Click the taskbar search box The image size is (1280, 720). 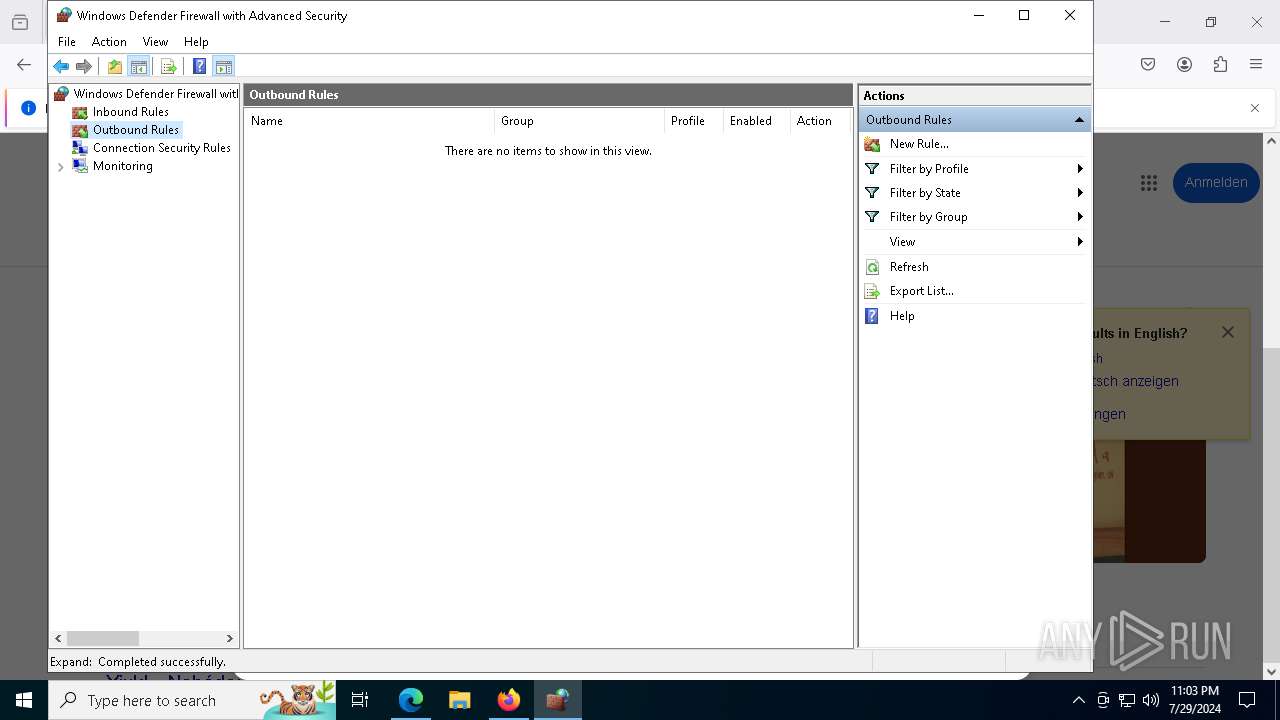[x=192, y=700]
